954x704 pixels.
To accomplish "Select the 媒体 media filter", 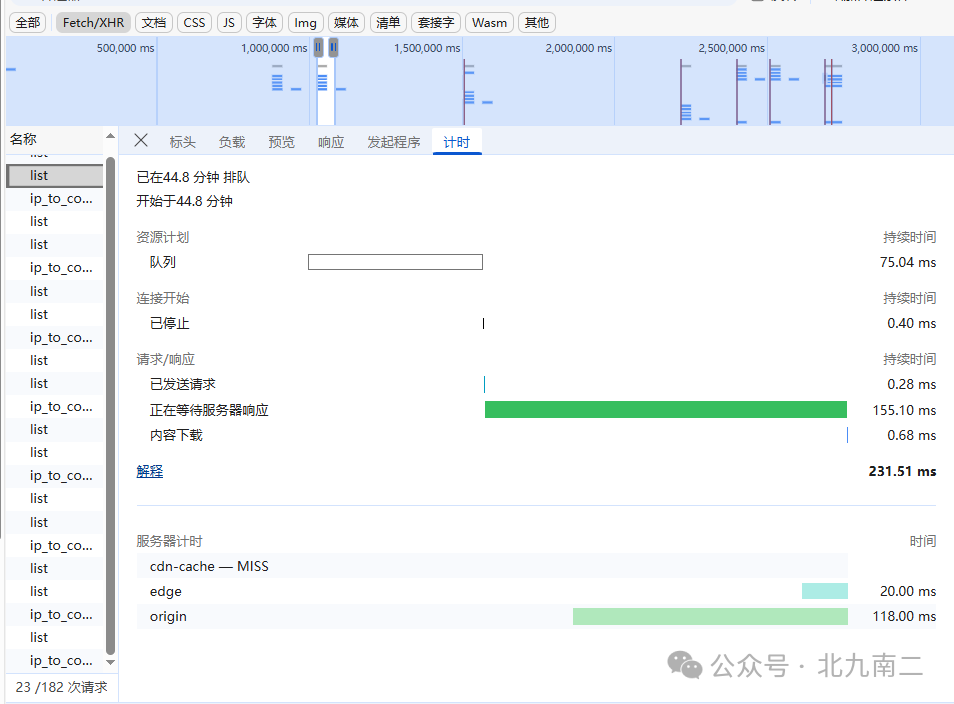I will pos(346,22).
